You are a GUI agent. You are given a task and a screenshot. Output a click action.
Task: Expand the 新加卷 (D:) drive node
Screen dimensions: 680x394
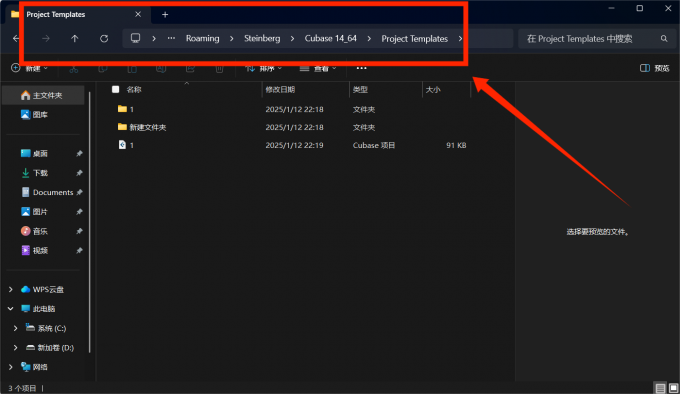coord(16,348)
